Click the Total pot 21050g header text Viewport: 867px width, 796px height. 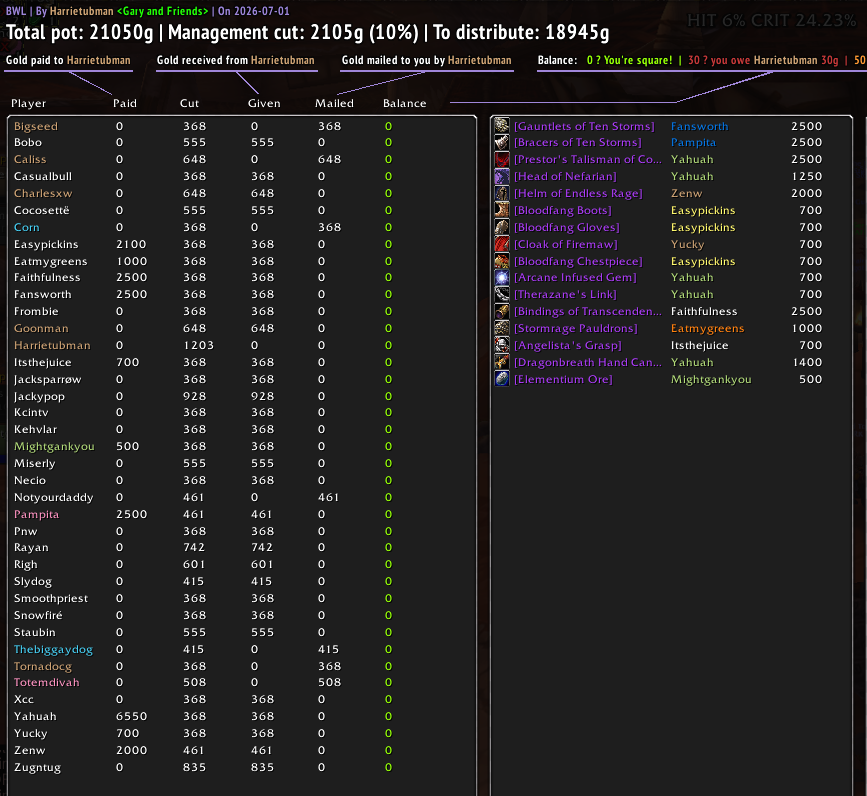click(x=79, y=33)
